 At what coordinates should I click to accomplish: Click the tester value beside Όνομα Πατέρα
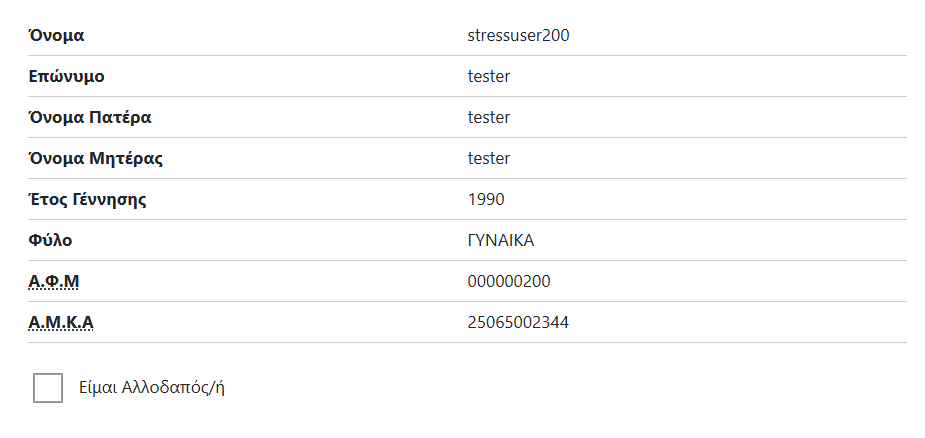click(489, 117)
